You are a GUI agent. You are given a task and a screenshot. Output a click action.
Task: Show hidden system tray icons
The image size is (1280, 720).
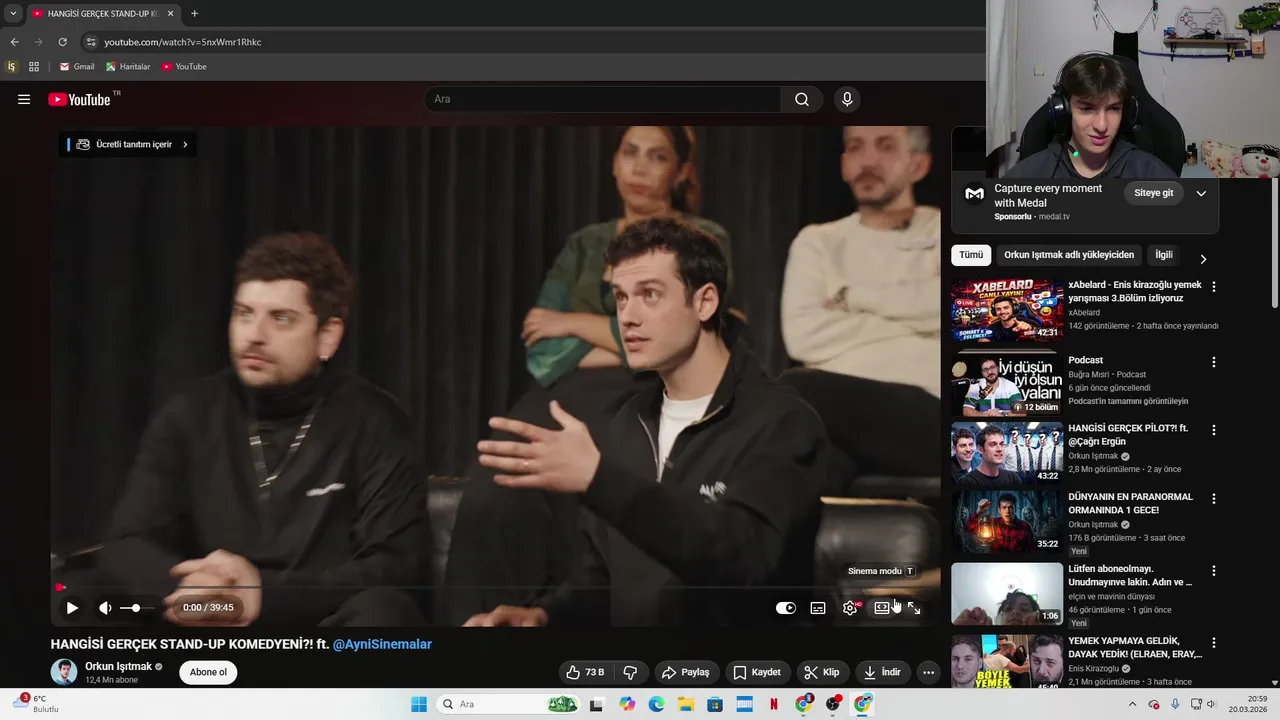pos(1132,704)
